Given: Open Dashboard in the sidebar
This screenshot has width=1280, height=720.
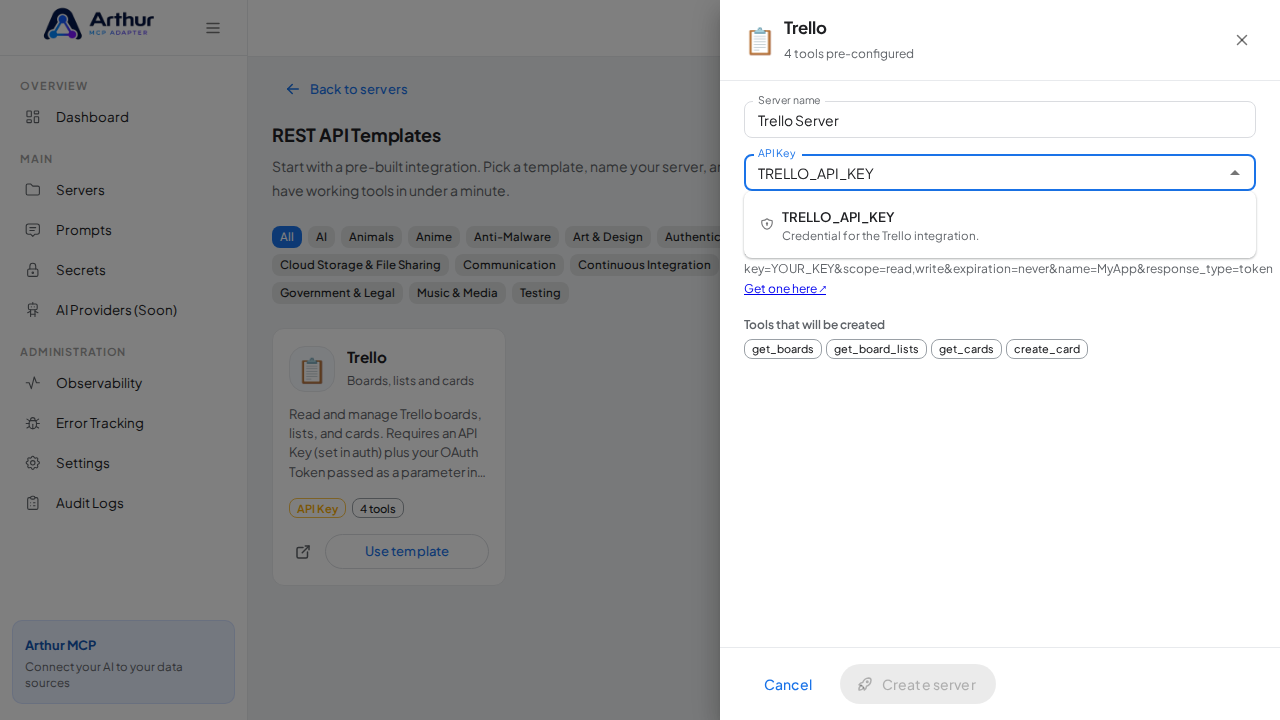Looking at the screenshot, I should tap(124, 117).
